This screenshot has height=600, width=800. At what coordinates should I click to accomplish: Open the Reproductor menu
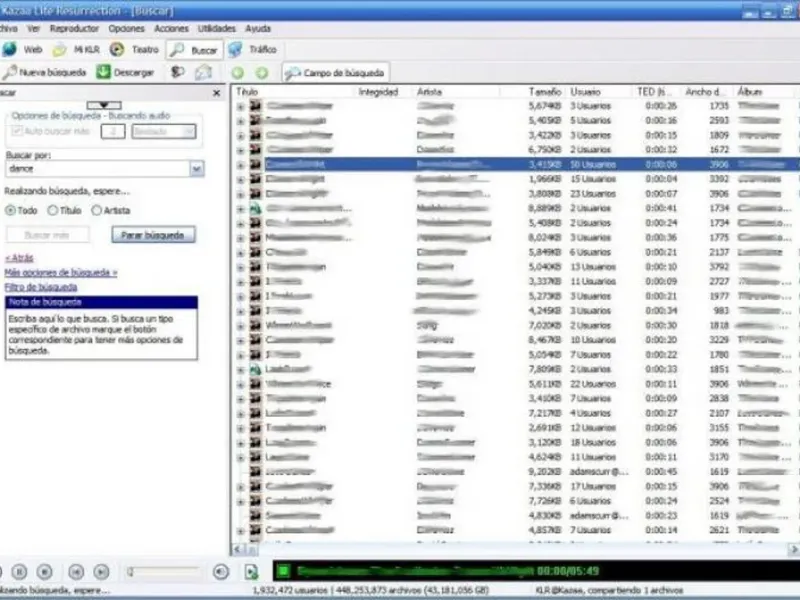74,29
